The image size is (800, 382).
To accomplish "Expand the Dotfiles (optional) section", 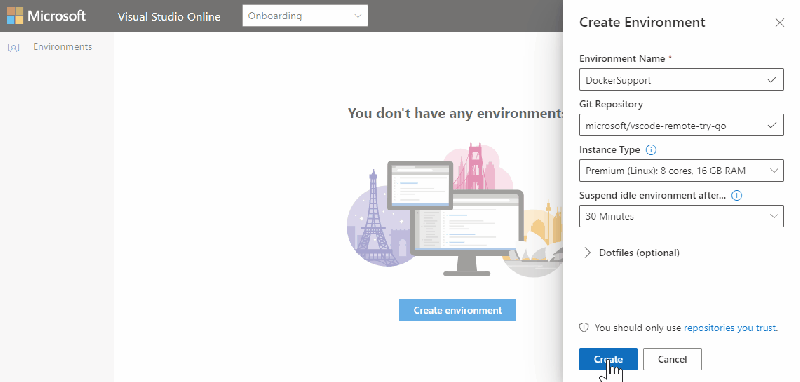I will 631,252.
